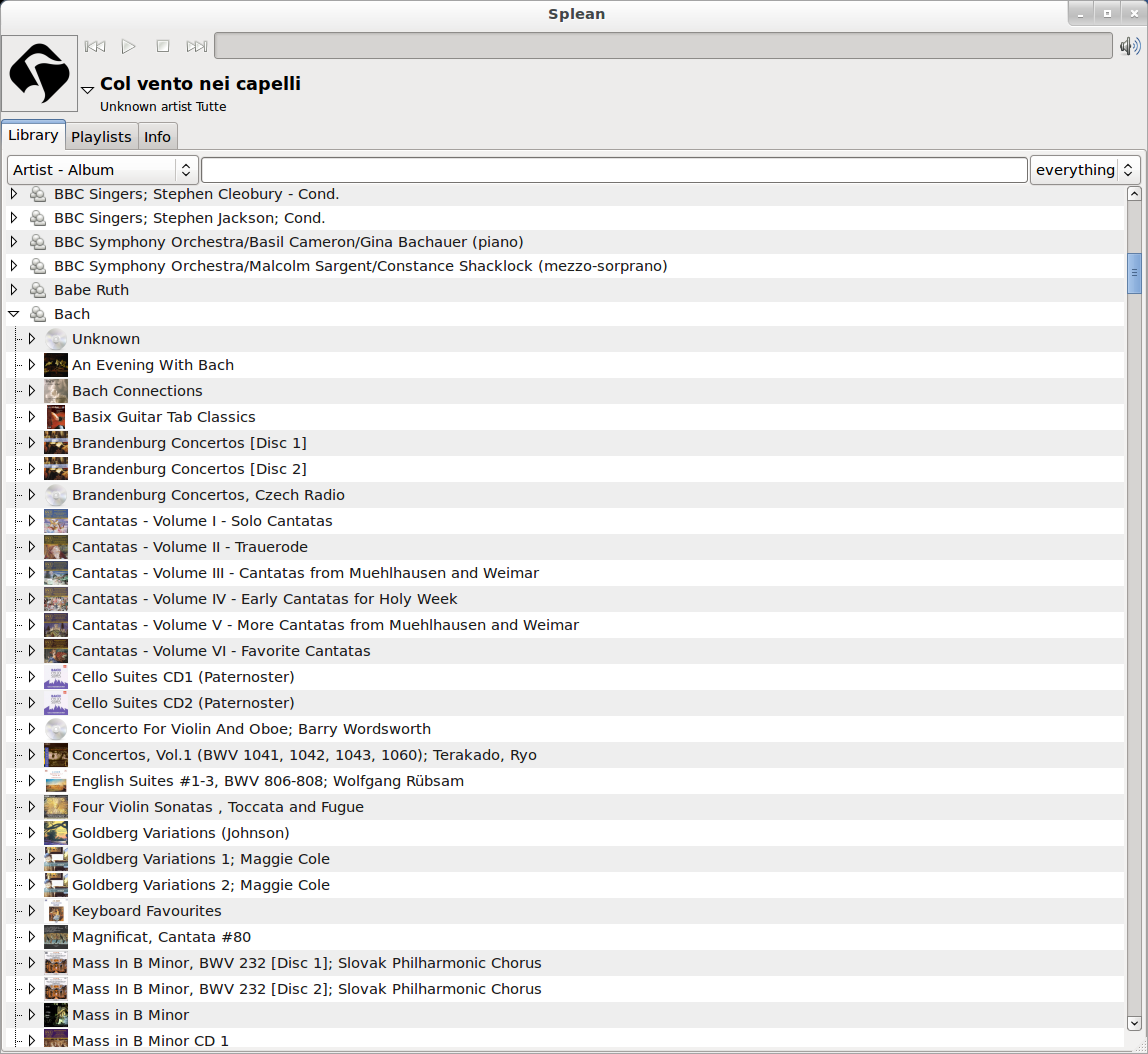Click cover of Brandenburg Concertos [Disc 2]
The width and height of the screenshot is (1148, 1054).
(x=56, y=469)
